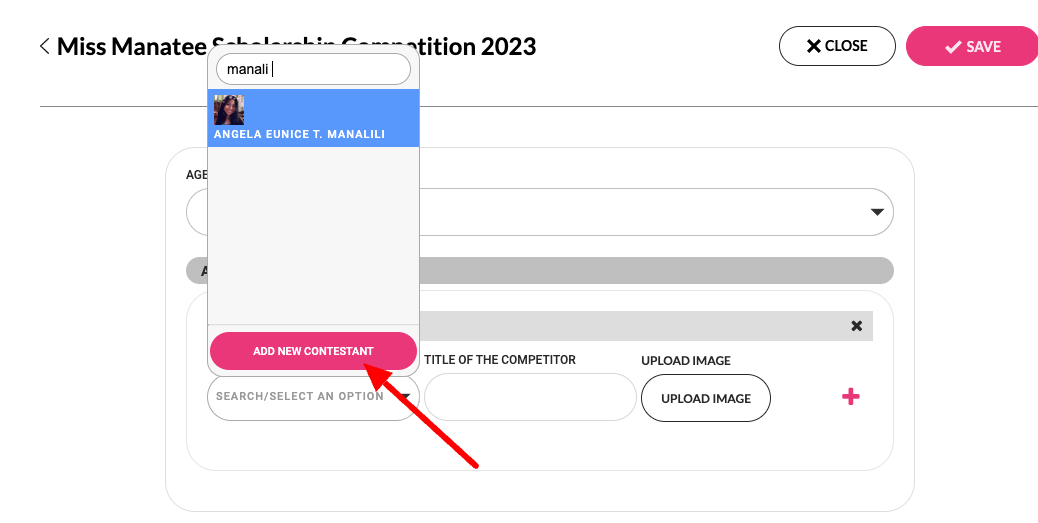The height and width of the screenshot is (523, 1038).
Task: Click the Title of the Competitor text field
Action: click(x=530, y=397)
